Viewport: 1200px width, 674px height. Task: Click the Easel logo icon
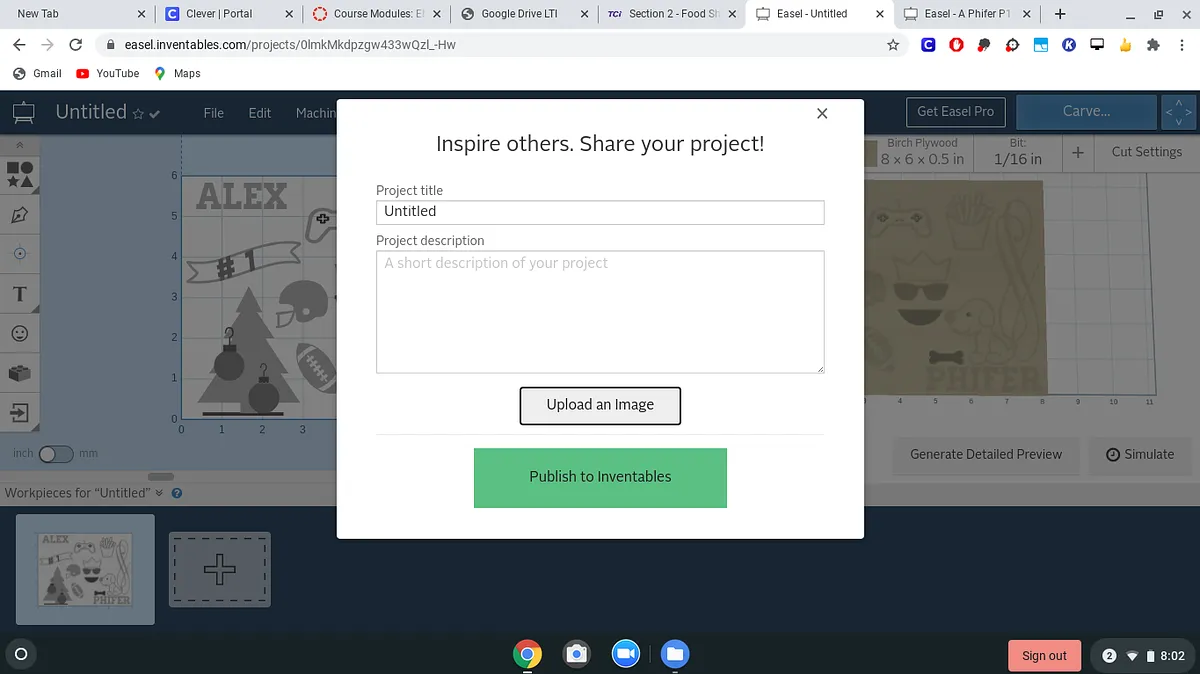23,113
